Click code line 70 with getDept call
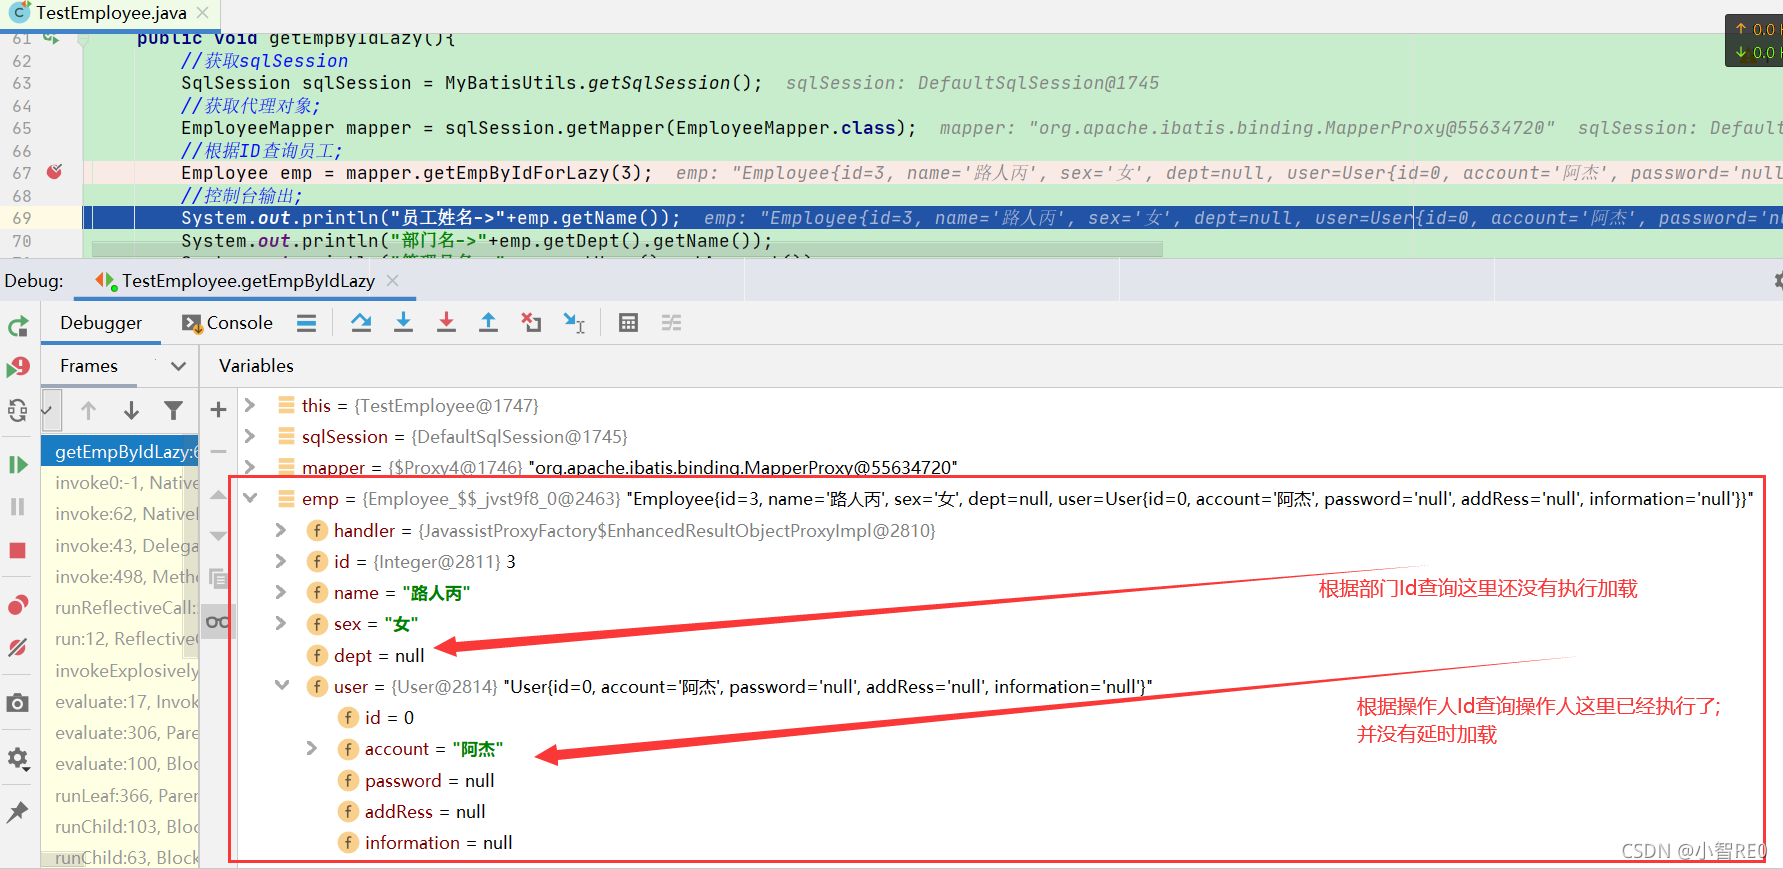 pos(476,241)
